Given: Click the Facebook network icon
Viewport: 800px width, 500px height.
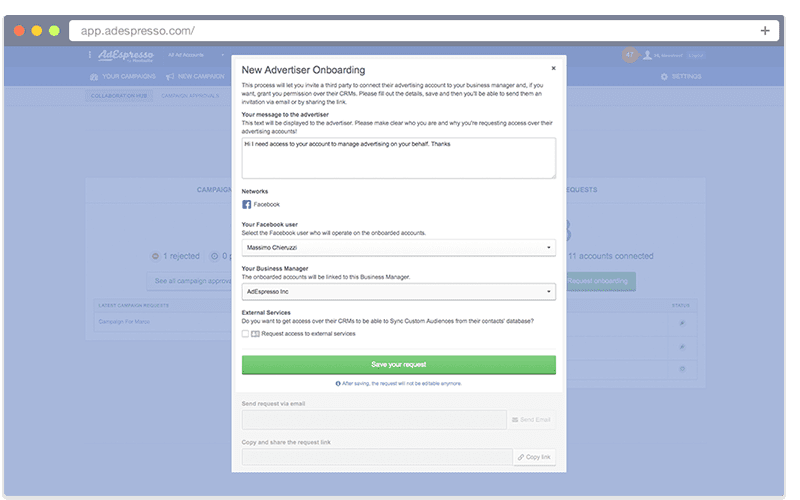Looking at the screenshot, I should tap(247, 204).
